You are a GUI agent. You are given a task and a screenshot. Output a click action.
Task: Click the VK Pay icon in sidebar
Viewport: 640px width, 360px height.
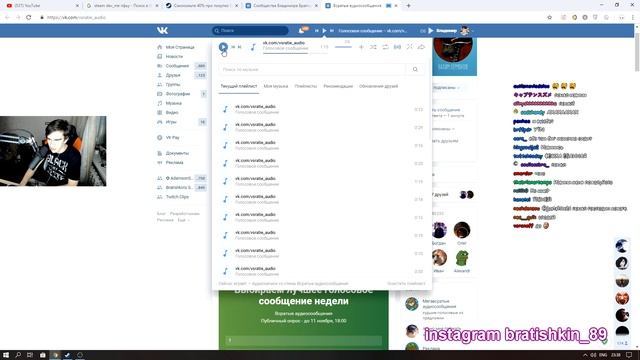tap(160, 138)
